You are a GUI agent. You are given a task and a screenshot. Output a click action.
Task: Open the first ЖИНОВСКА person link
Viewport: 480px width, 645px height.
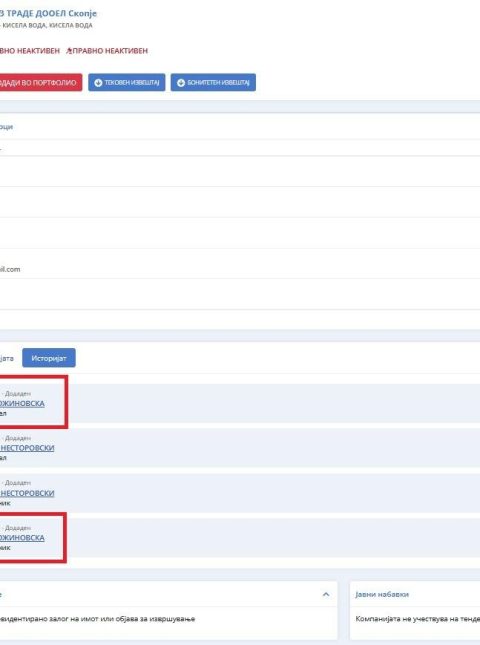click(22, 404)
